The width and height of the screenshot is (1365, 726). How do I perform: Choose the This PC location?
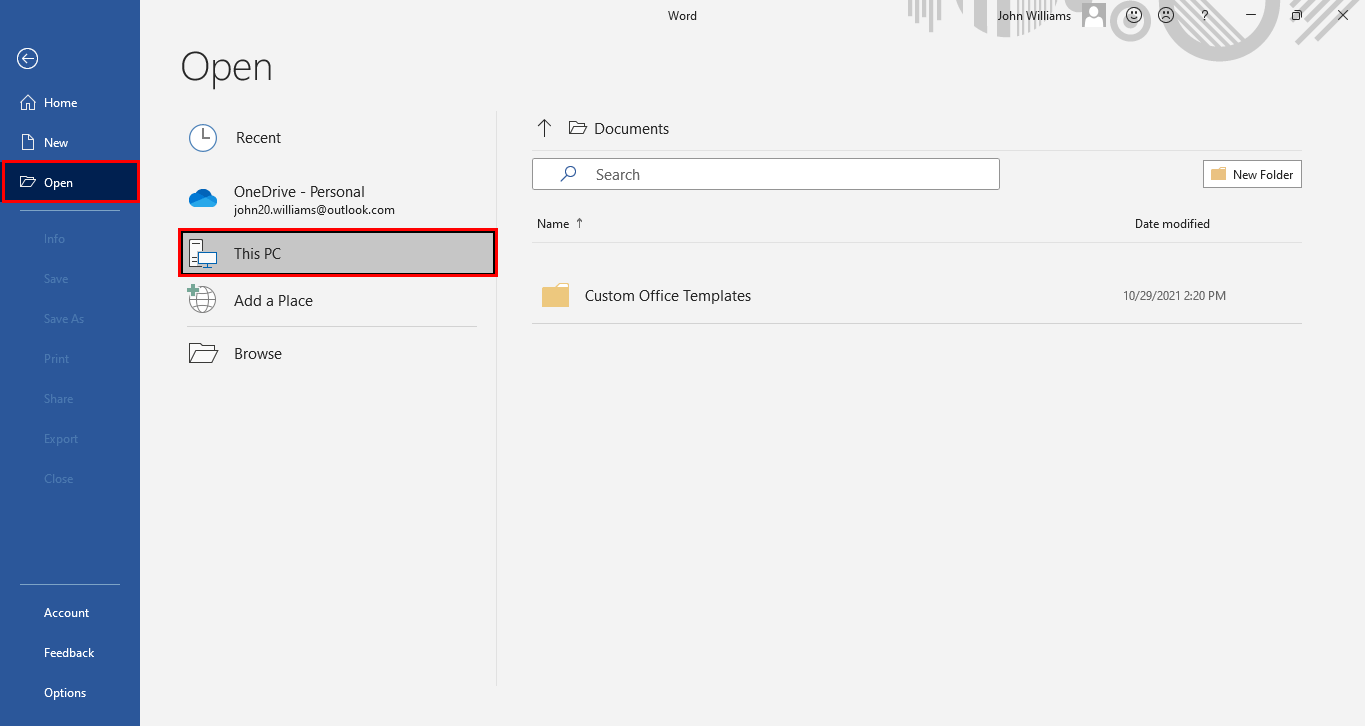(338, 254)
